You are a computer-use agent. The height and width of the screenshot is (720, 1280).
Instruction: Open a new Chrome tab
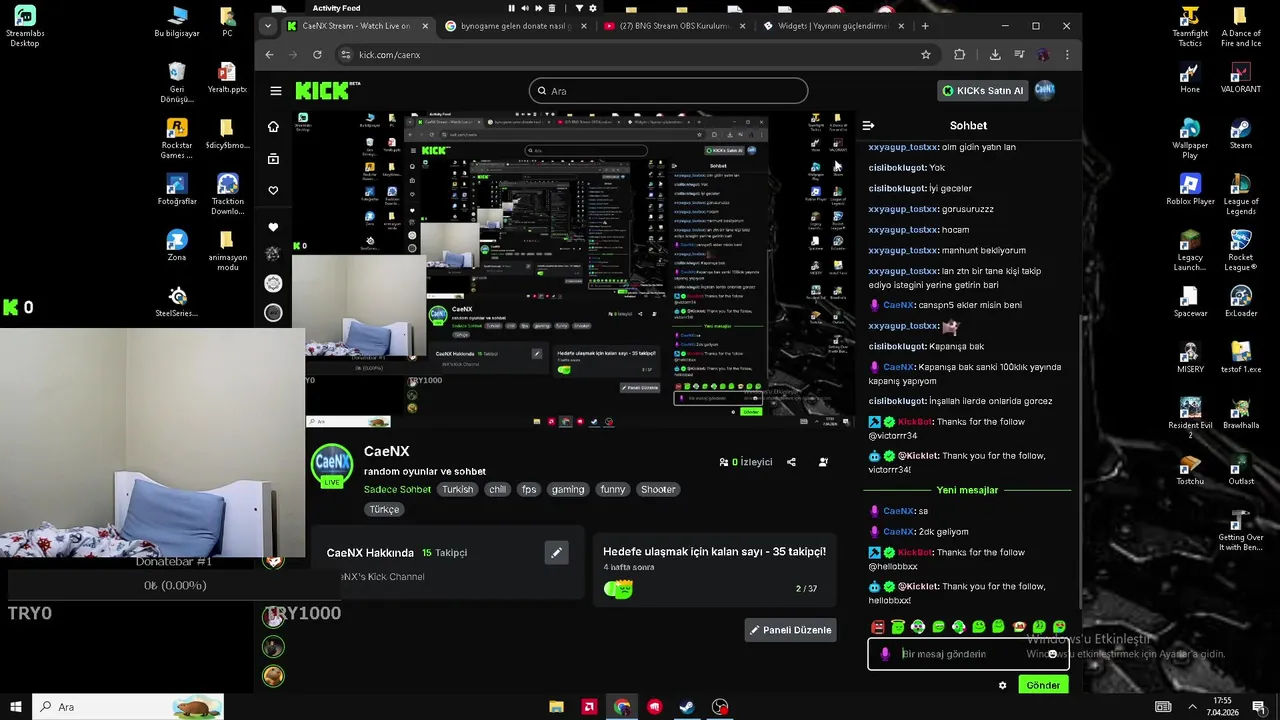pos(925,26)
